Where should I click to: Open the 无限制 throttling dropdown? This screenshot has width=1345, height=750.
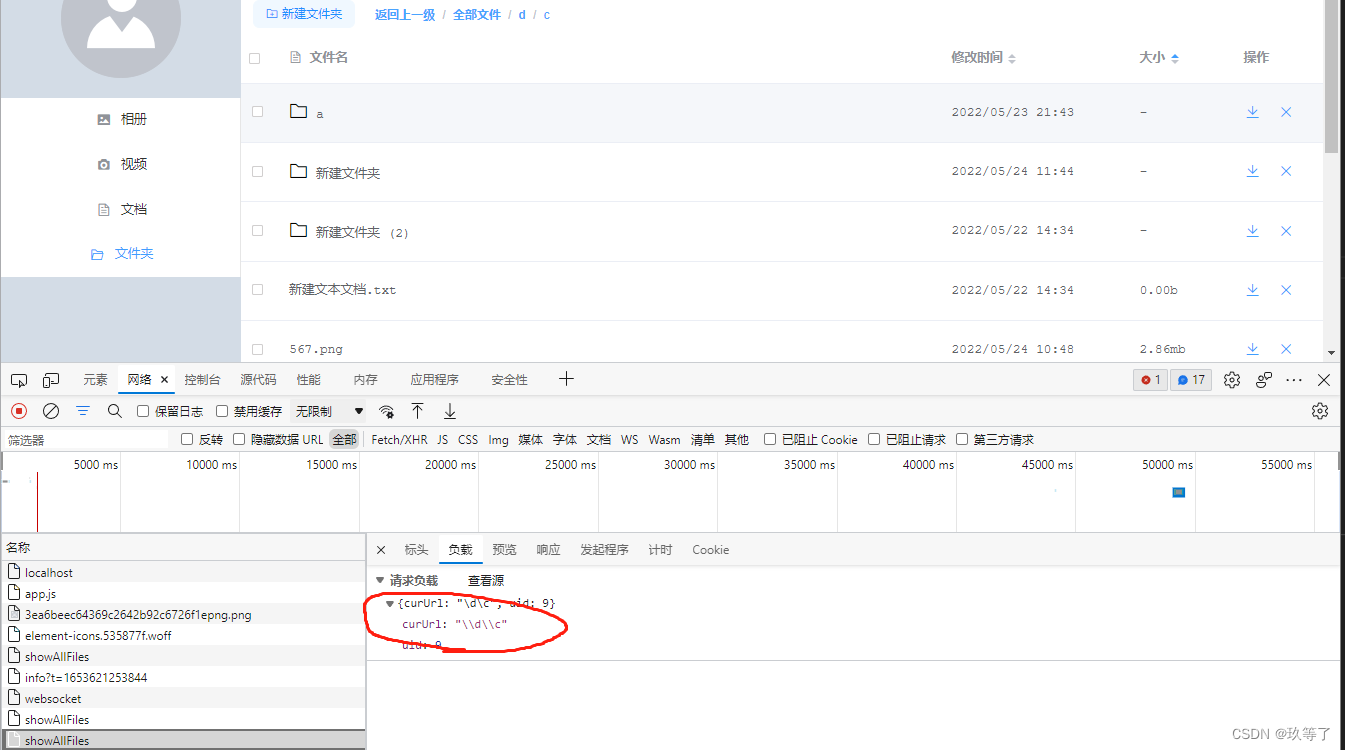click(x=329, y=411)
